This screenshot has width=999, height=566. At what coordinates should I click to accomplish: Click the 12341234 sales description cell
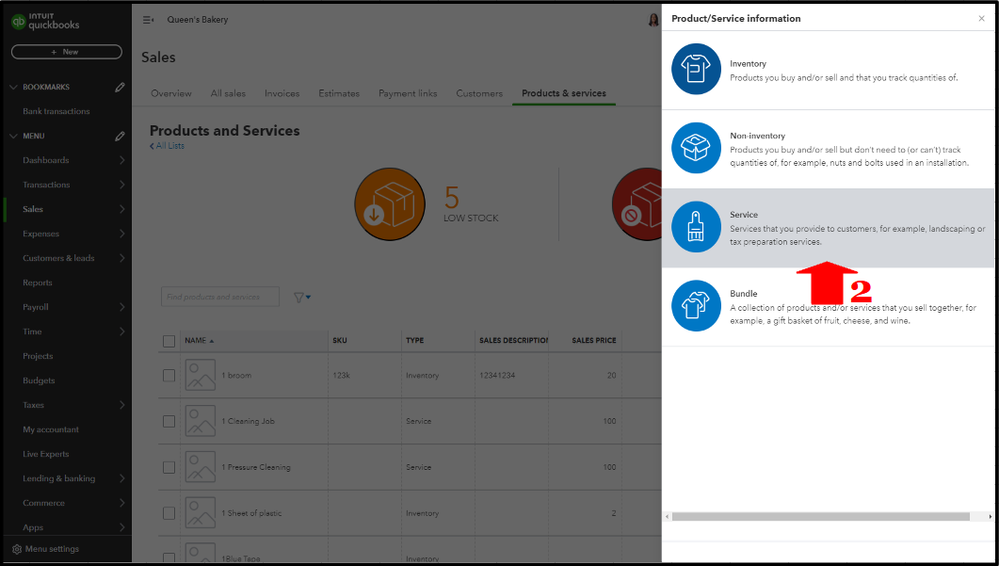click(497, 375)
